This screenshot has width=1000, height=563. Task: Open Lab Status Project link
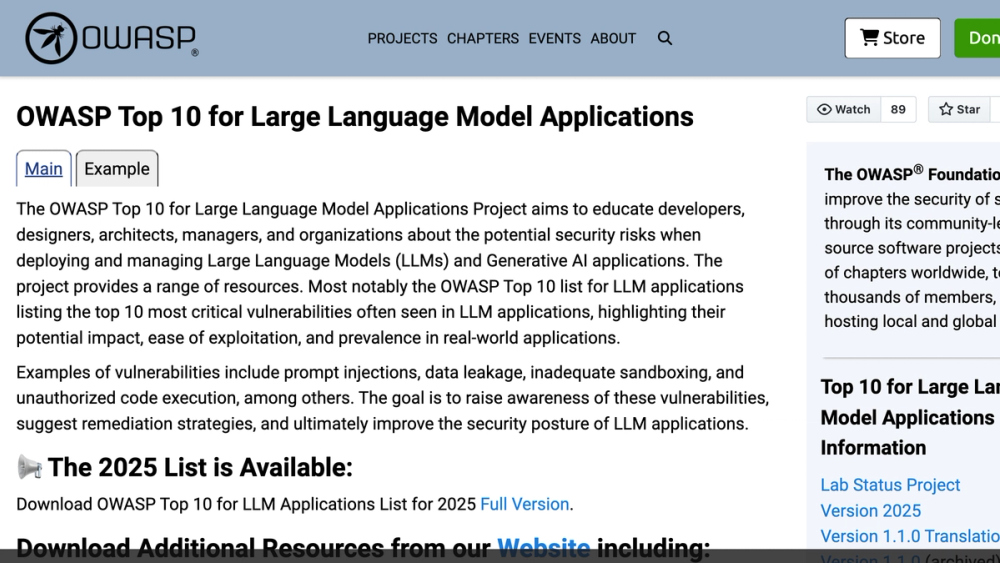tap(890, 485)
